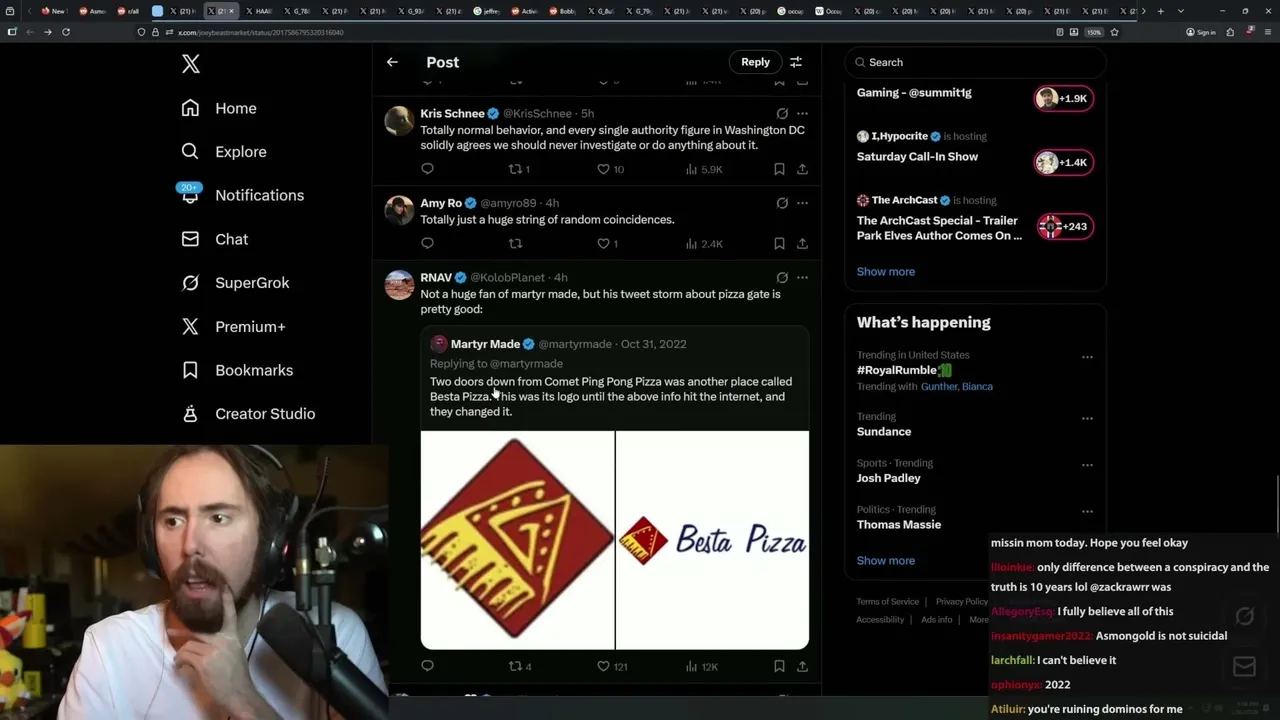This screenshot has width=1280, height=720.
Task: Click the Reply button in the Post header
Action: tap(755, 62)
